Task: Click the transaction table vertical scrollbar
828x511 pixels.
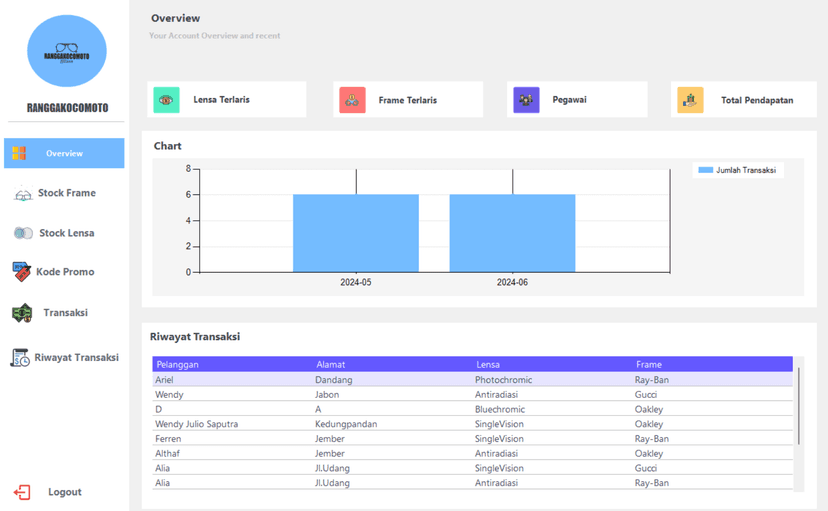Action: [x=798, y=406]
